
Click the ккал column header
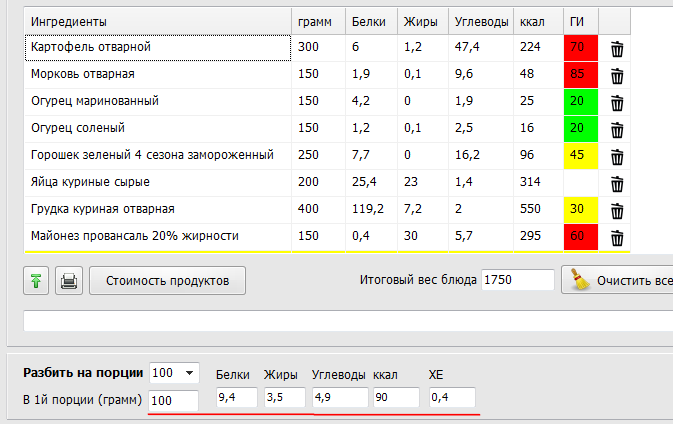[538, 21]
